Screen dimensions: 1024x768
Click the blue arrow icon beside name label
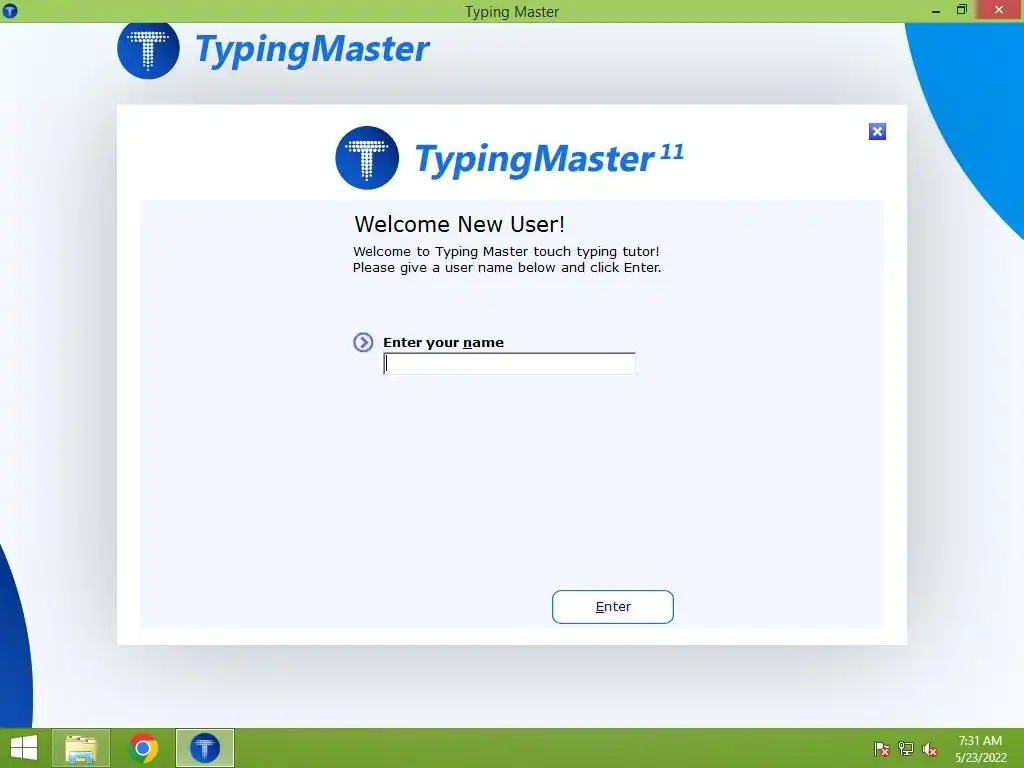click(x=363, y=342)
